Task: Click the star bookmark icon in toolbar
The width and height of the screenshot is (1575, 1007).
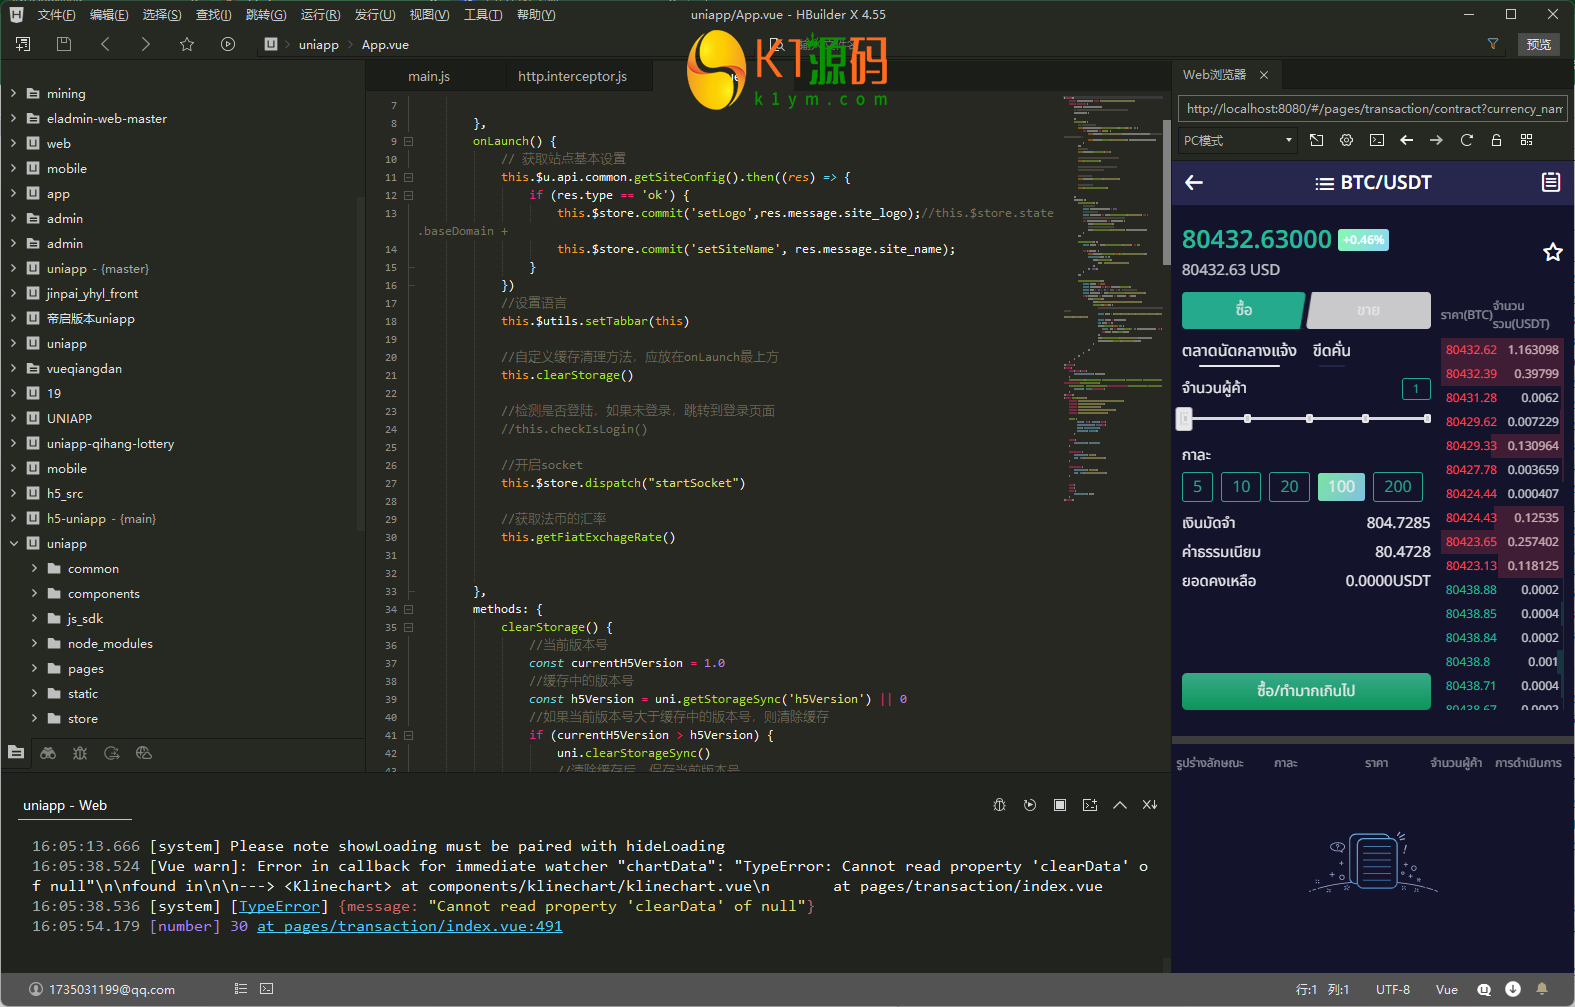Action: click(x=187, y=44)
